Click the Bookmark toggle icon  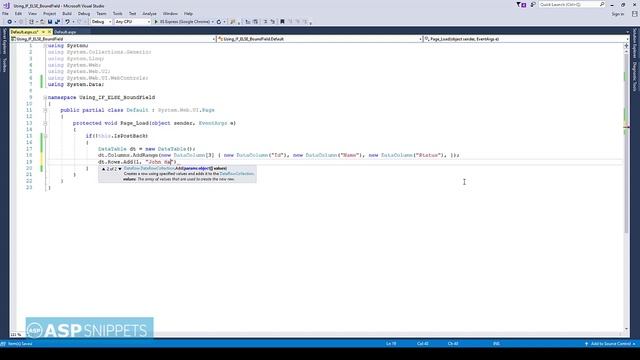pos(282,22)
